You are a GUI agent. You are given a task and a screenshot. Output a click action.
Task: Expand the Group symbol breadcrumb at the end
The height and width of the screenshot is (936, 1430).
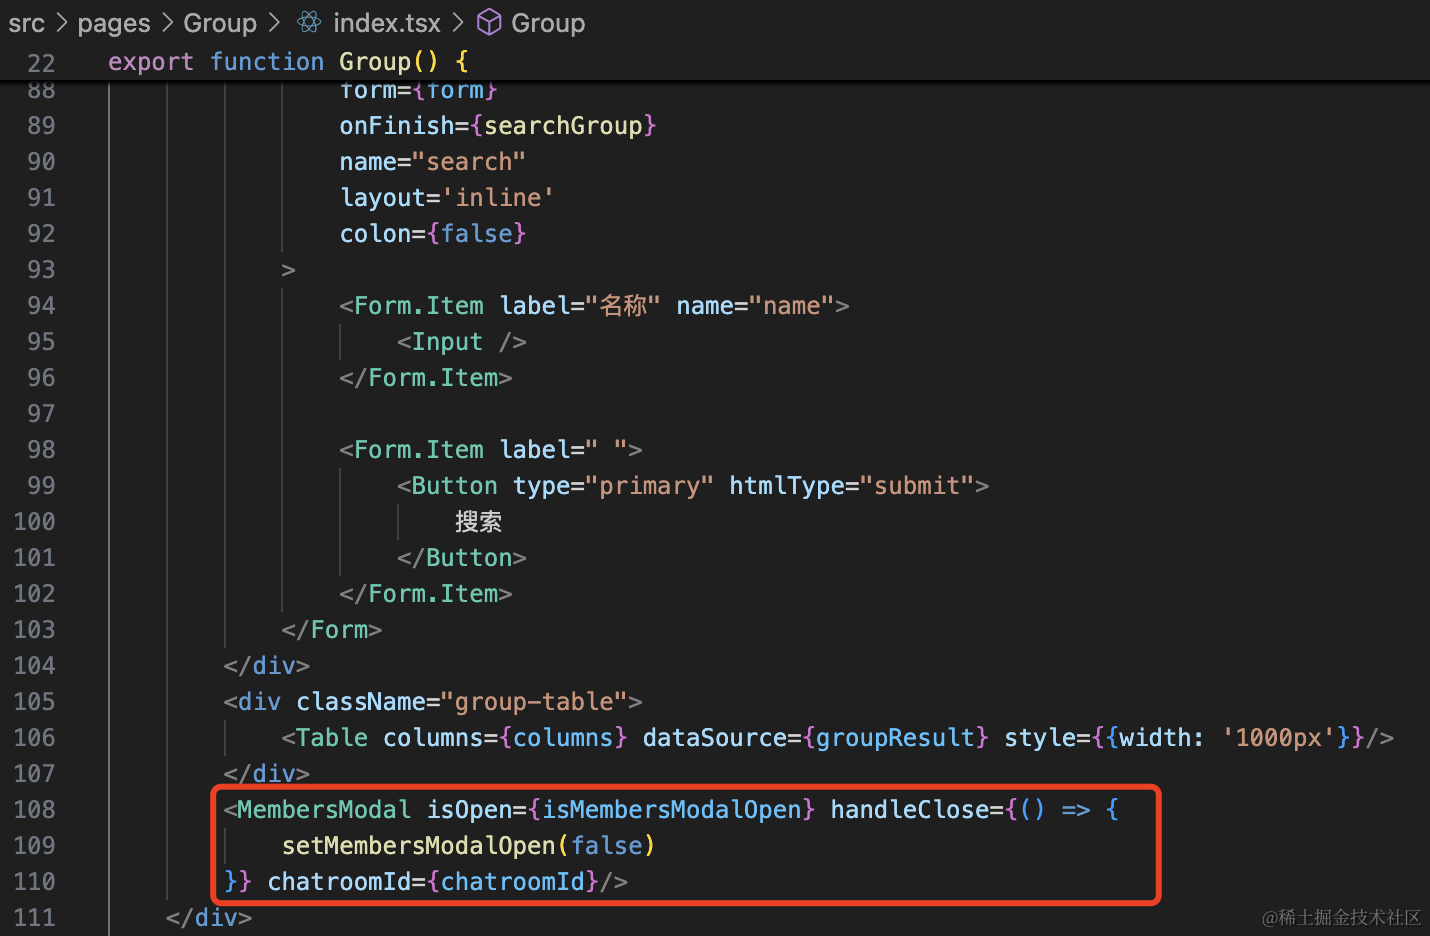[x=547, y=23]
